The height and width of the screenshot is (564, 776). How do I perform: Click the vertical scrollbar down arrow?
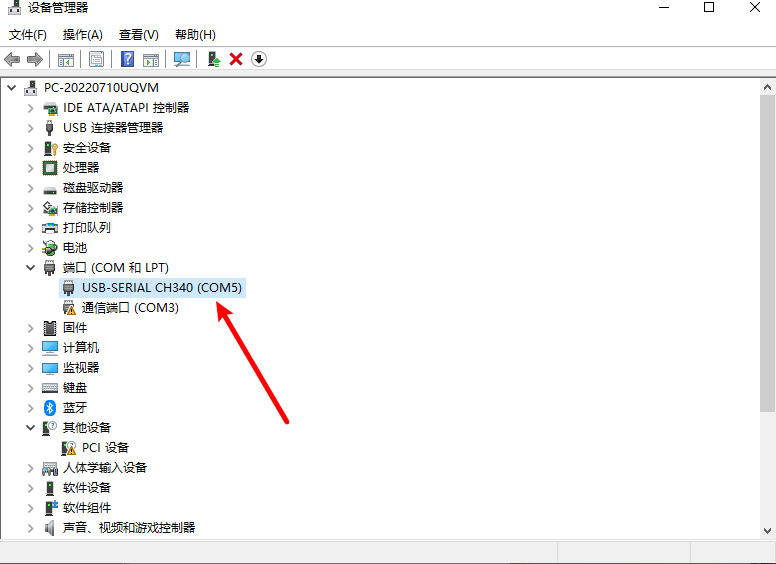(767, 529)
